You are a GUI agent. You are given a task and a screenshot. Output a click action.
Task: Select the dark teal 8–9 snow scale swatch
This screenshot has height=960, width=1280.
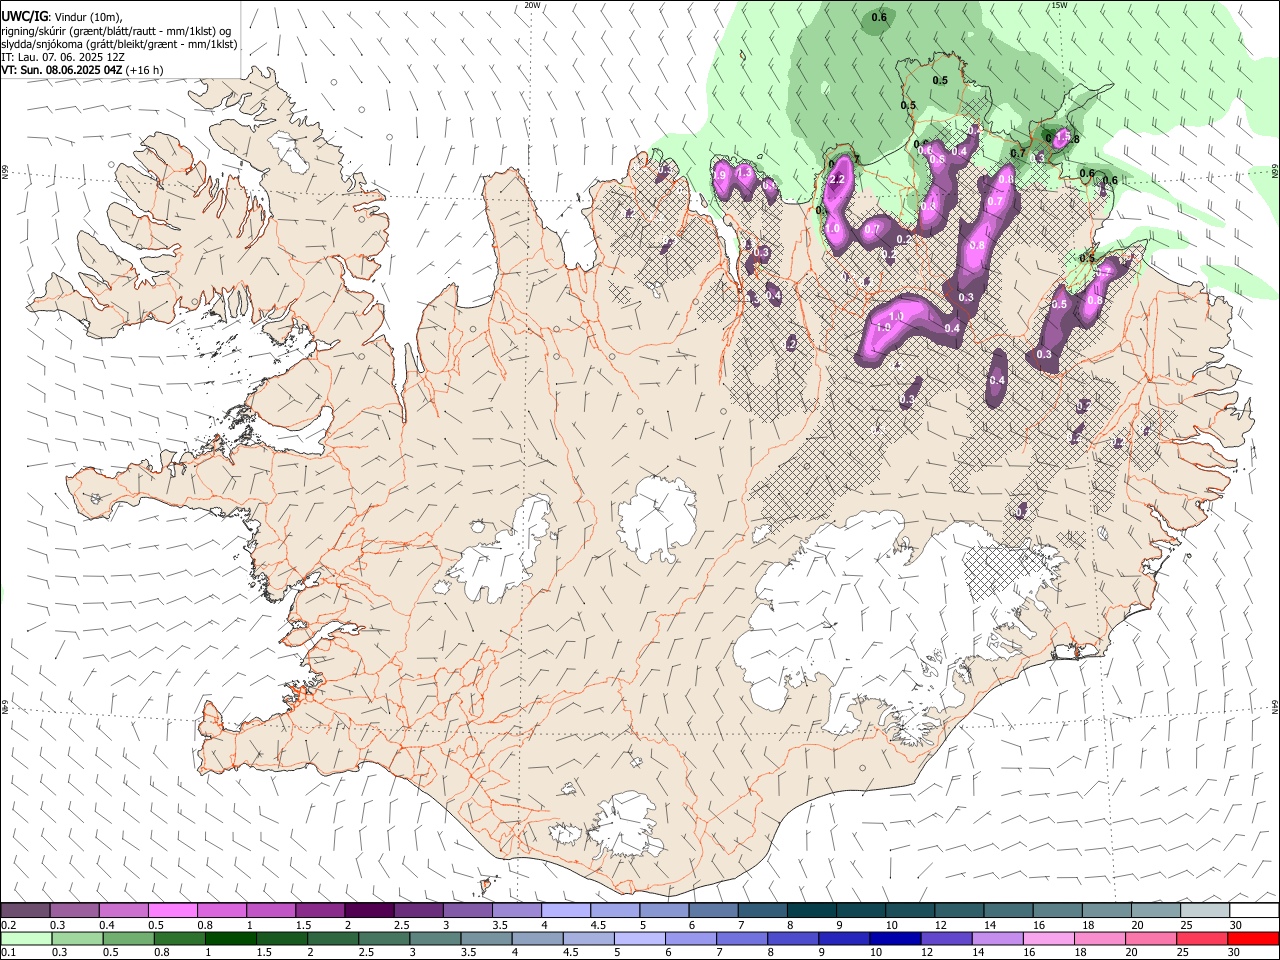tap(812, 910)
